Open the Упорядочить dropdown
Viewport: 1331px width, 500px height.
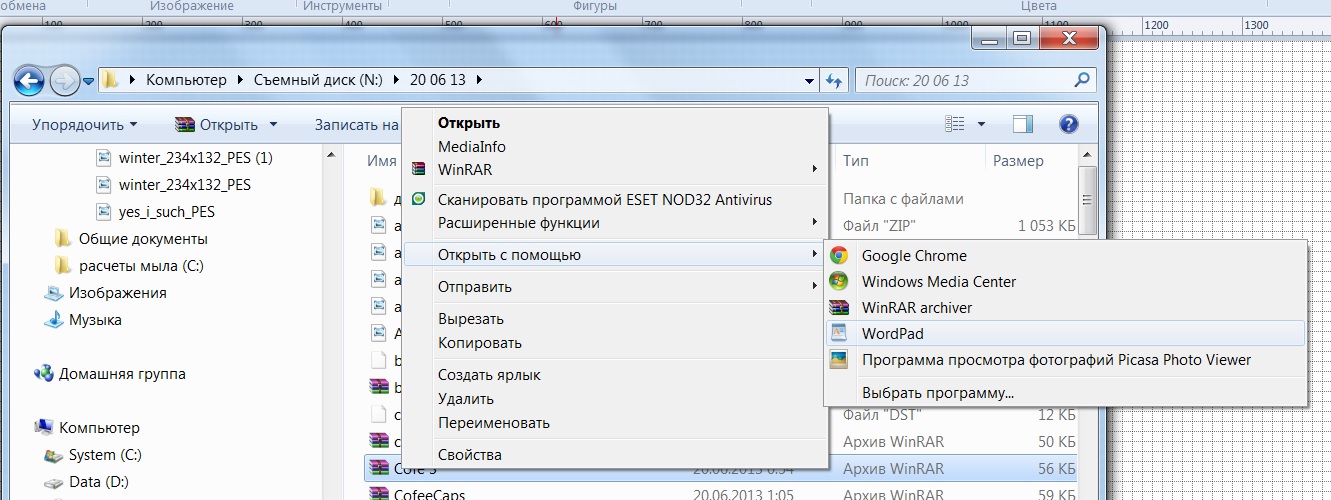pyautogui.click(x=84, y=125)
